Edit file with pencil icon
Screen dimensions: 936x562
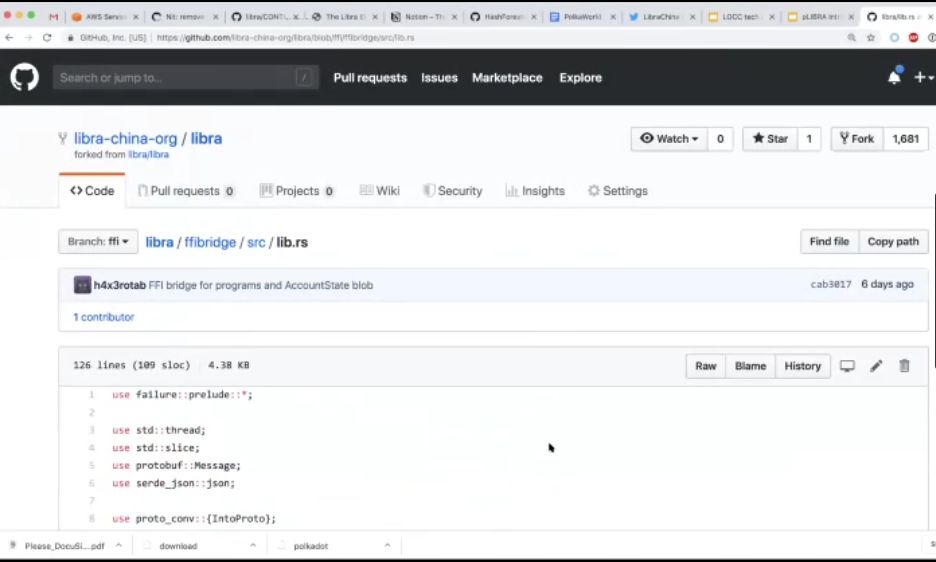click(x=876, y=366)
